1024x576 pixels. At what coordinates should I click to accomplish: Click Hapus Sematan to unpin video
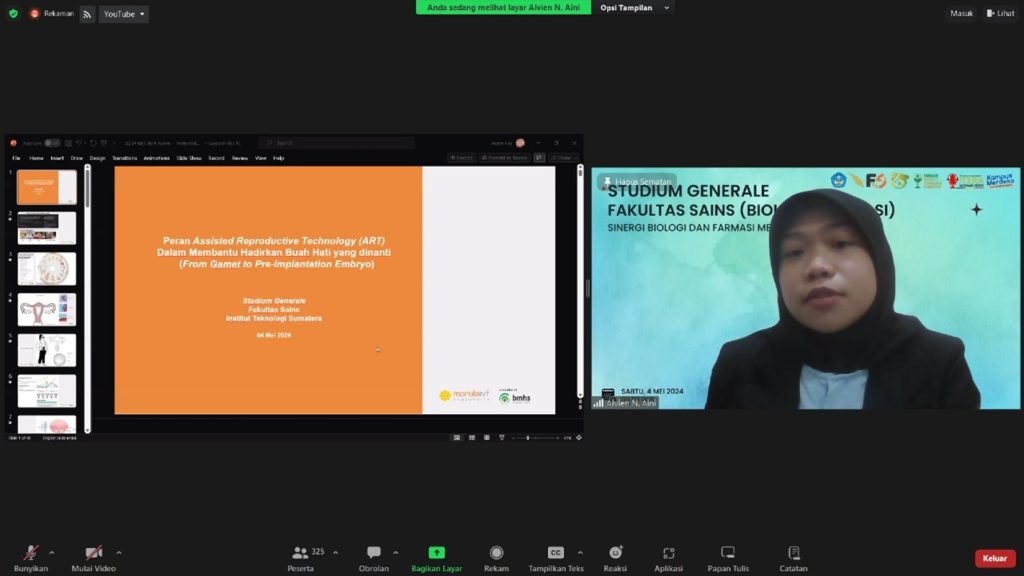coord(637,182)
